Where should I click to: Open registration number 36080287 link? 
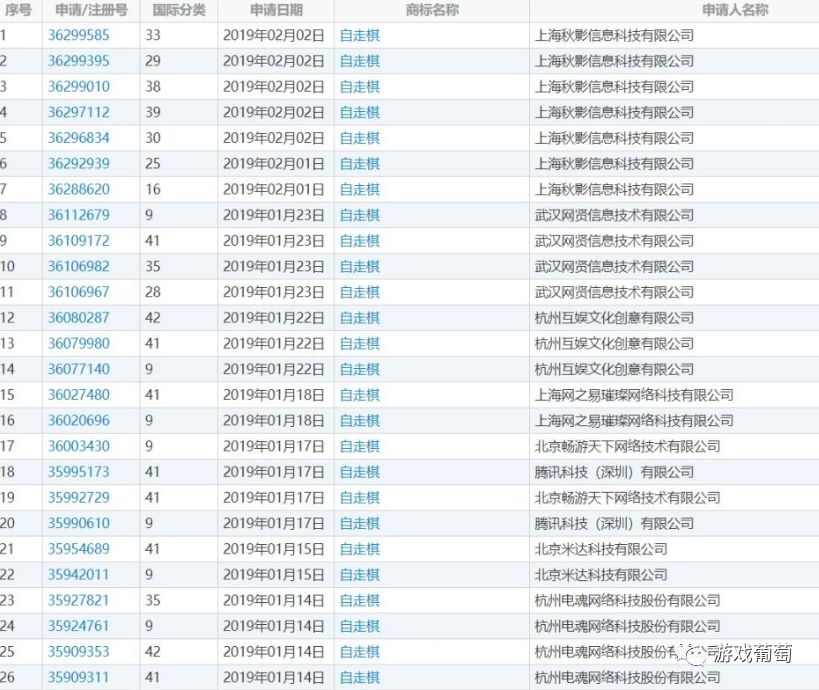(79, 318)
